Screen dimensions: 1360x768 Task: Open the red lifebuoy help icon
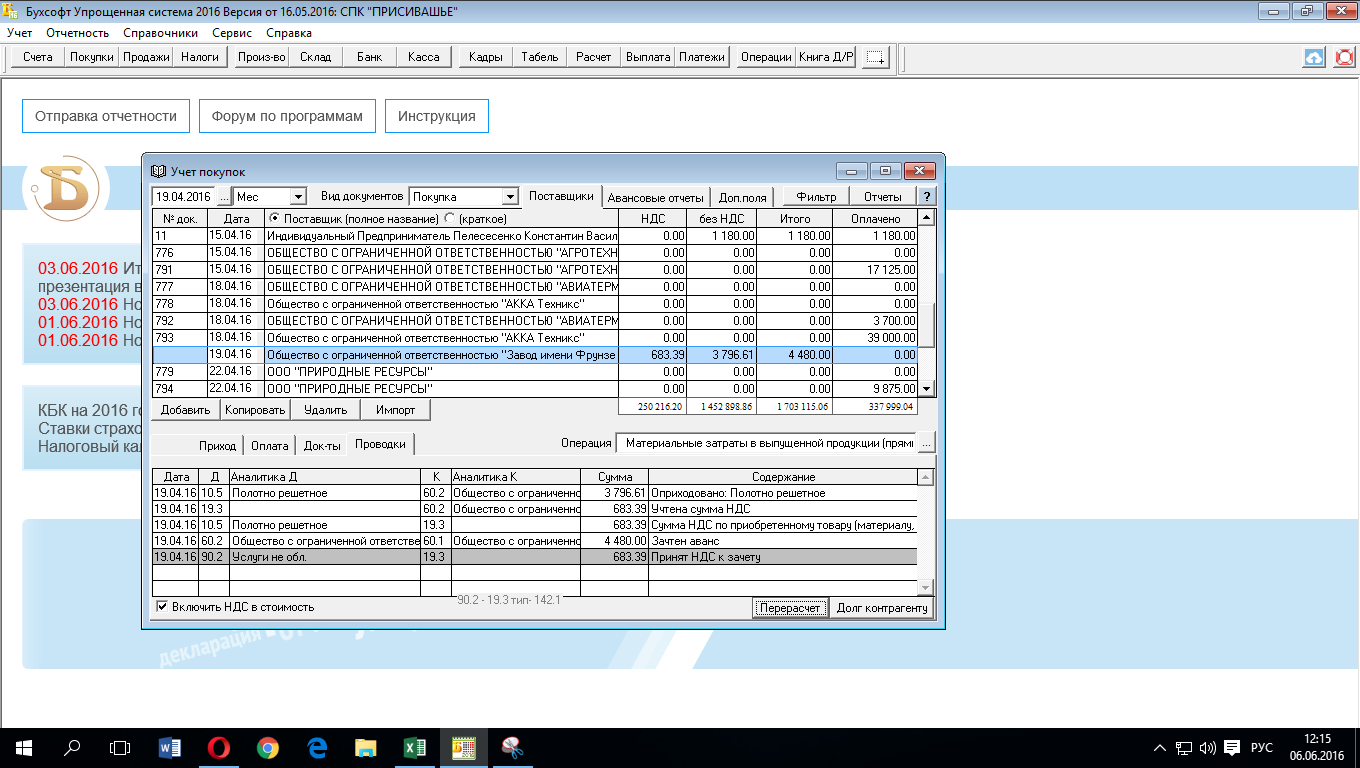[1344, 57]
